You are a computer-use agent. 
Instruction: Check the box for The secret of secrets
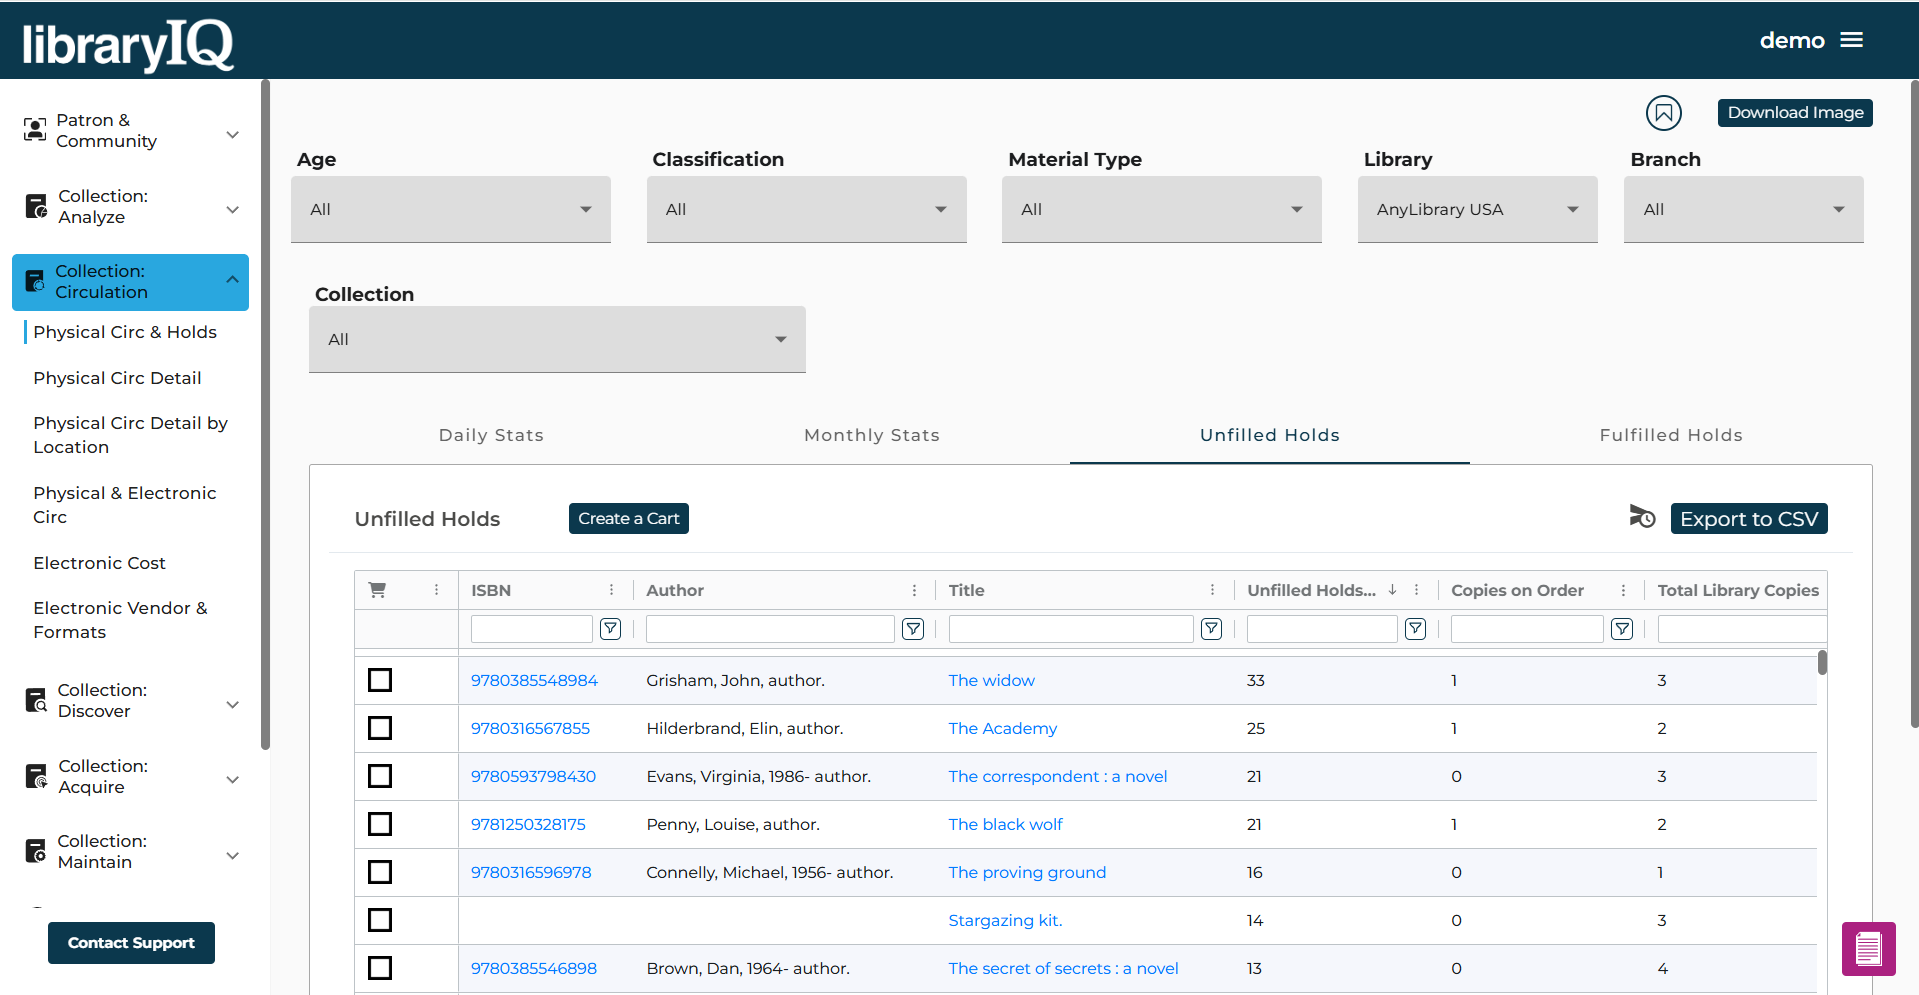tap(380, 968)
